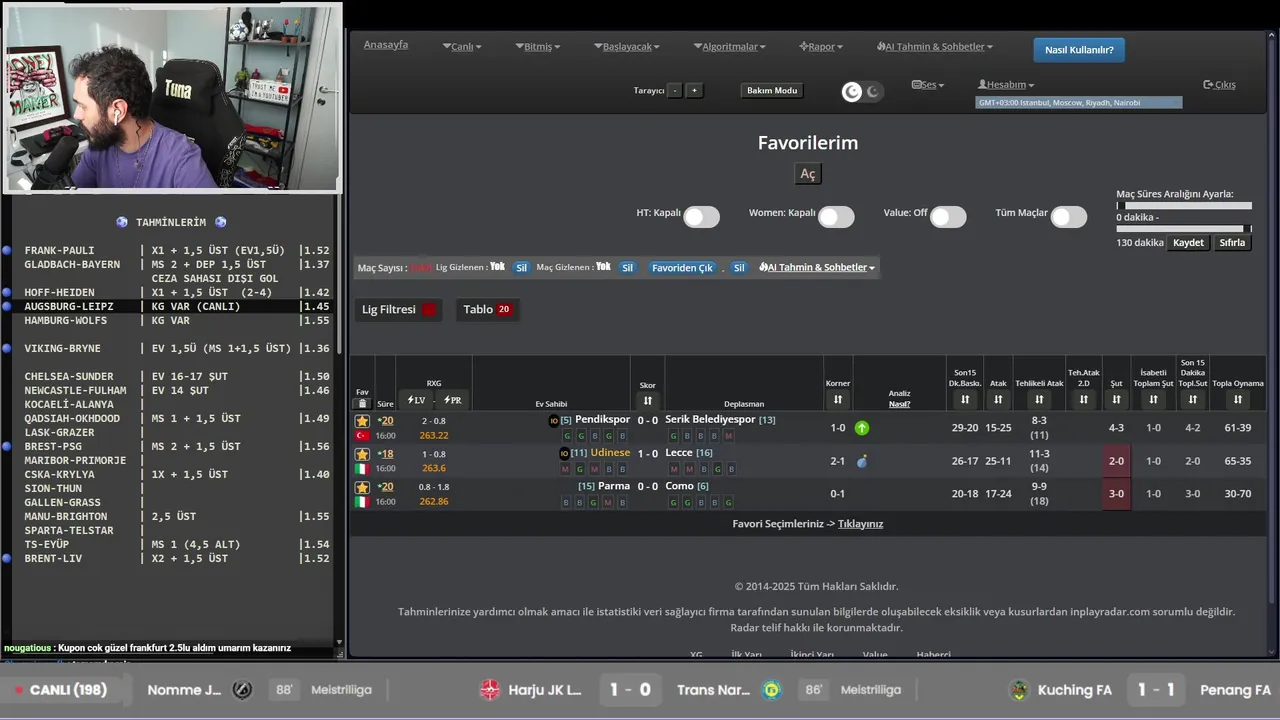This screenshot has height=720, width=1280.
Task: Click Sil next to Lig Gizlenen
Action: pos(521,268)
